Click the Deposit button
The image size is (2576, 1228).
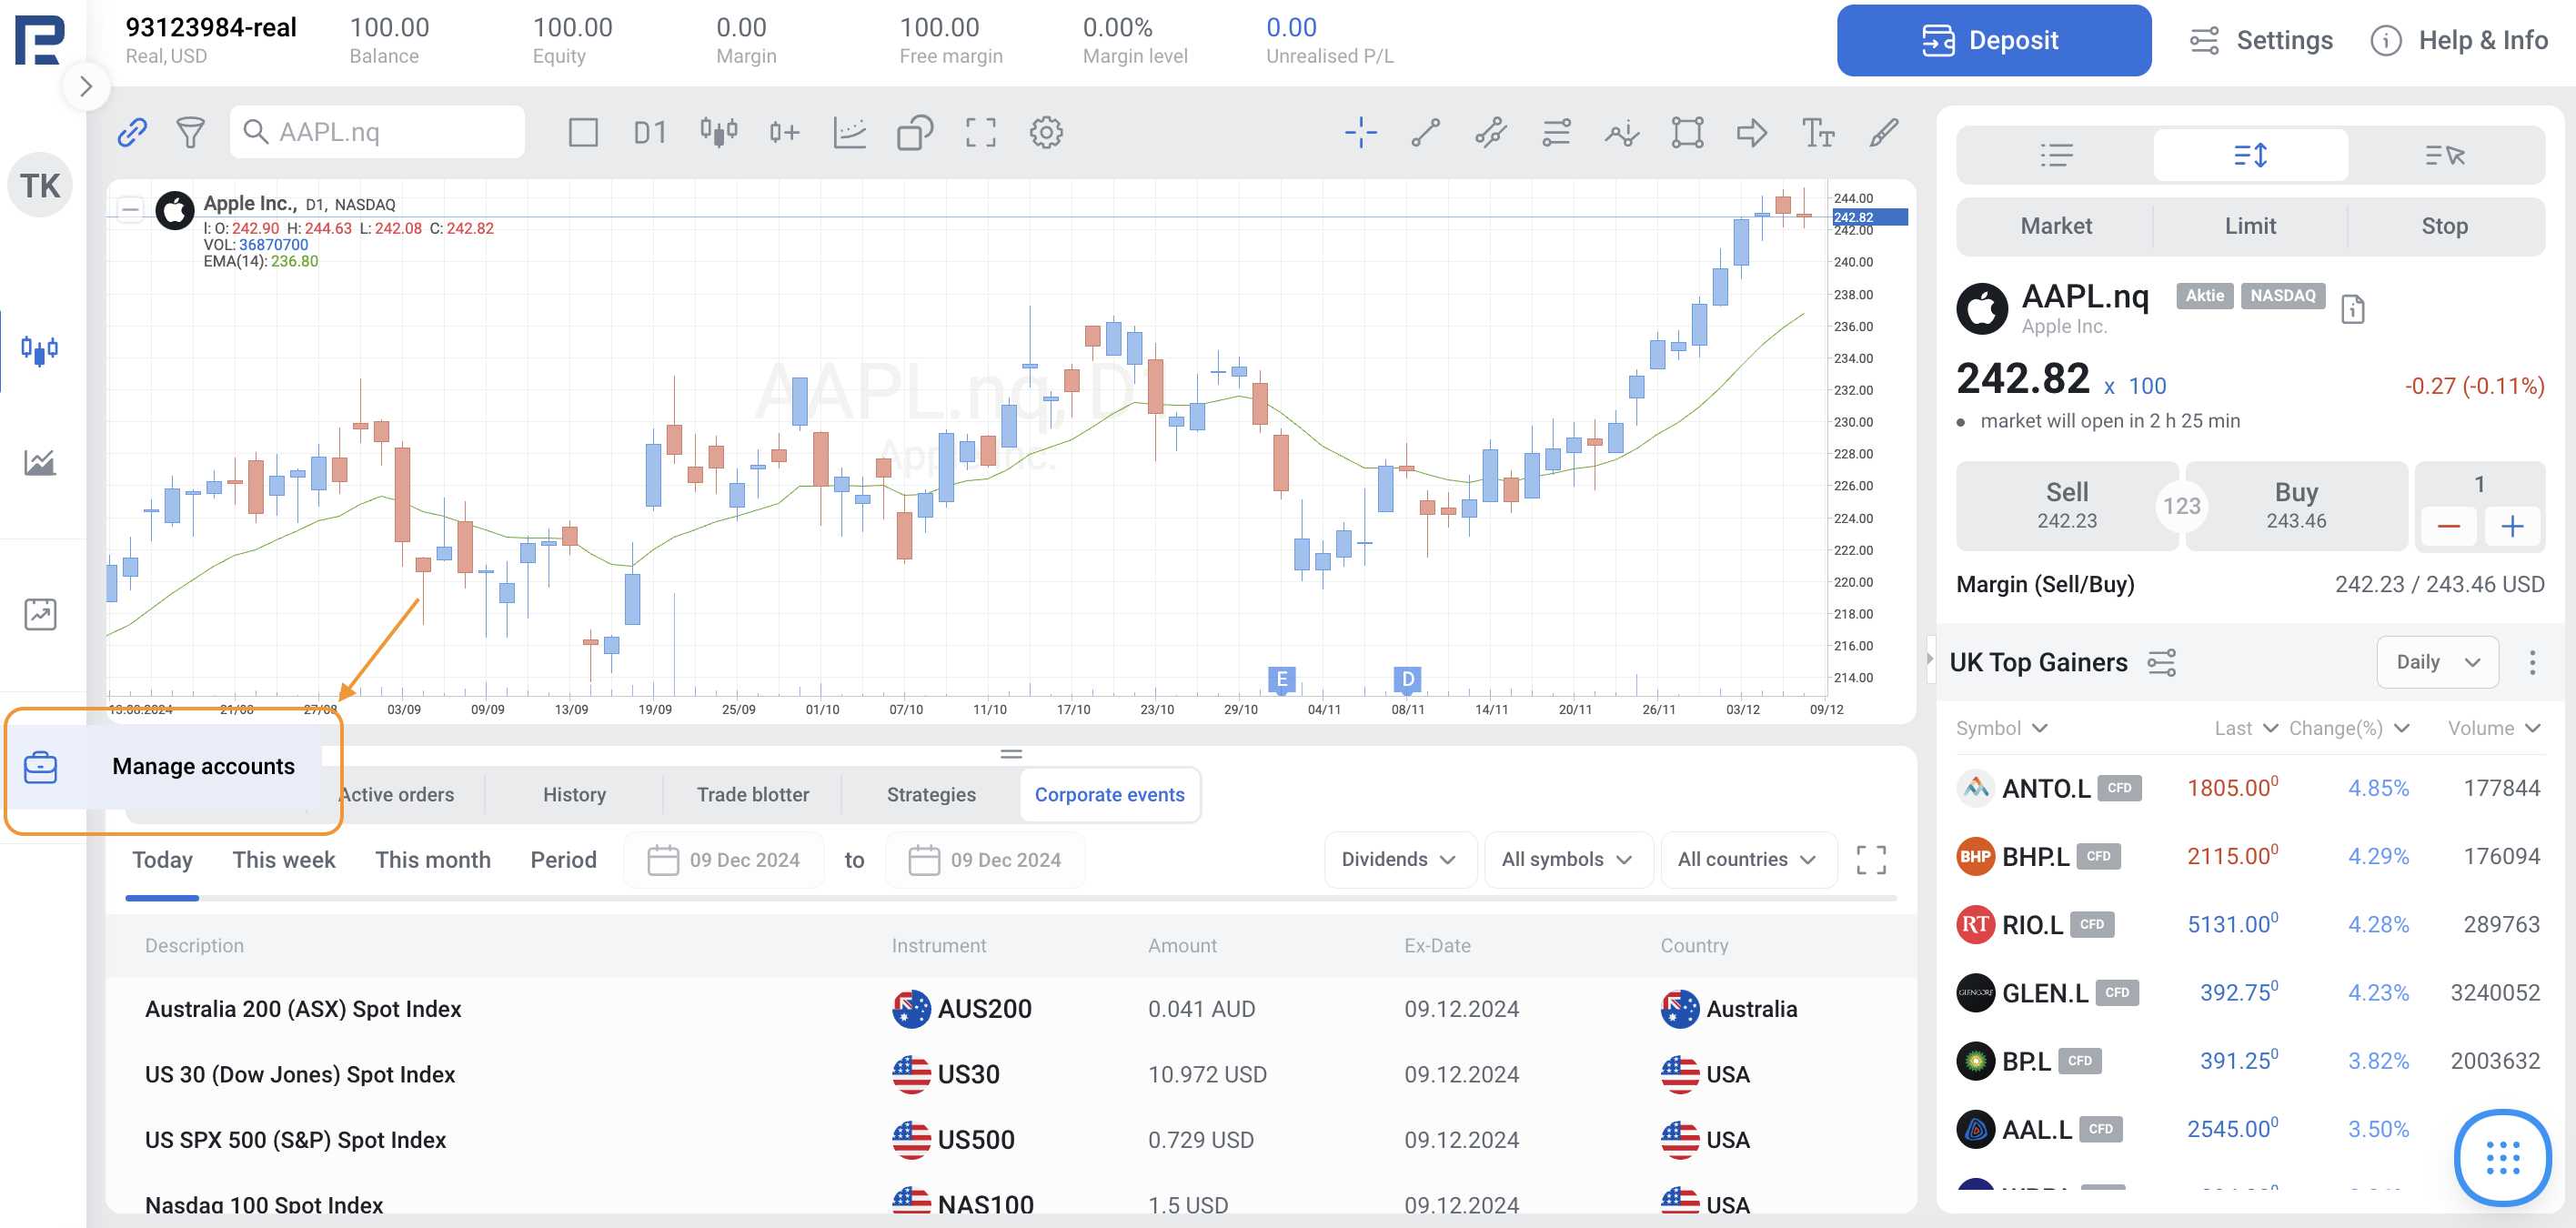[1993, 40]
